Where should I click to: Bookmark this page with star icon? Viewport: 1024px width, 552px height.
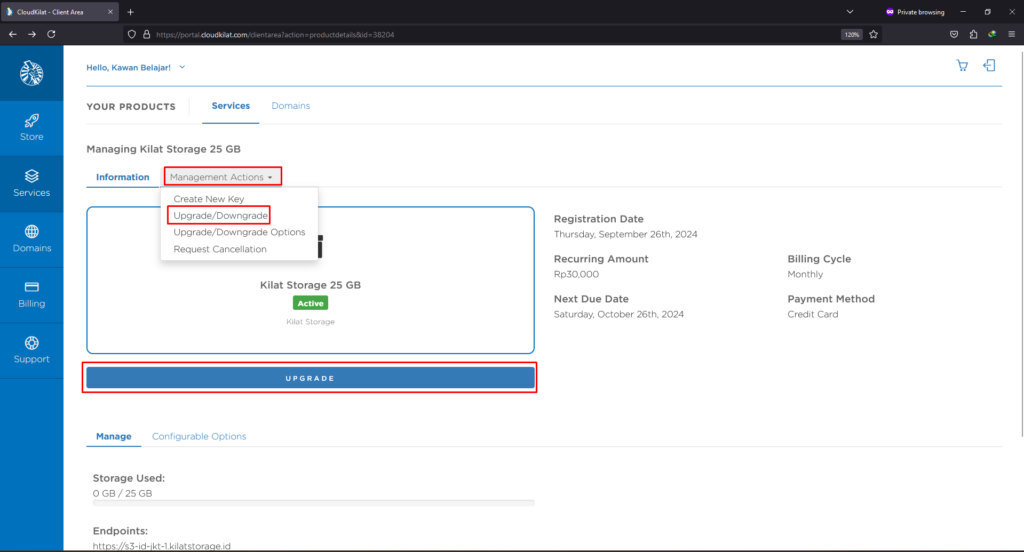coord(873,33)
